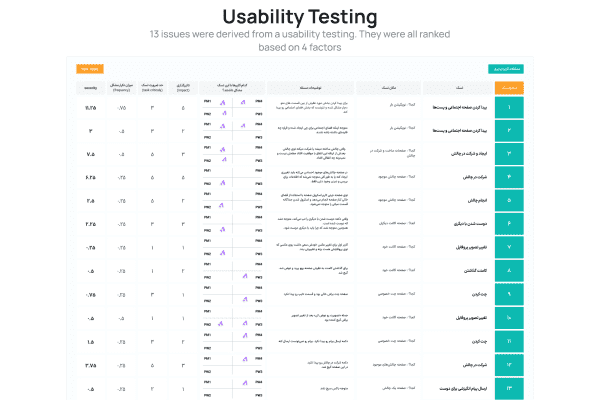Click the subtitle mentioning "13 issues were derived"
This screenshot has width=600, height=400.
click(x=300, y=41)
